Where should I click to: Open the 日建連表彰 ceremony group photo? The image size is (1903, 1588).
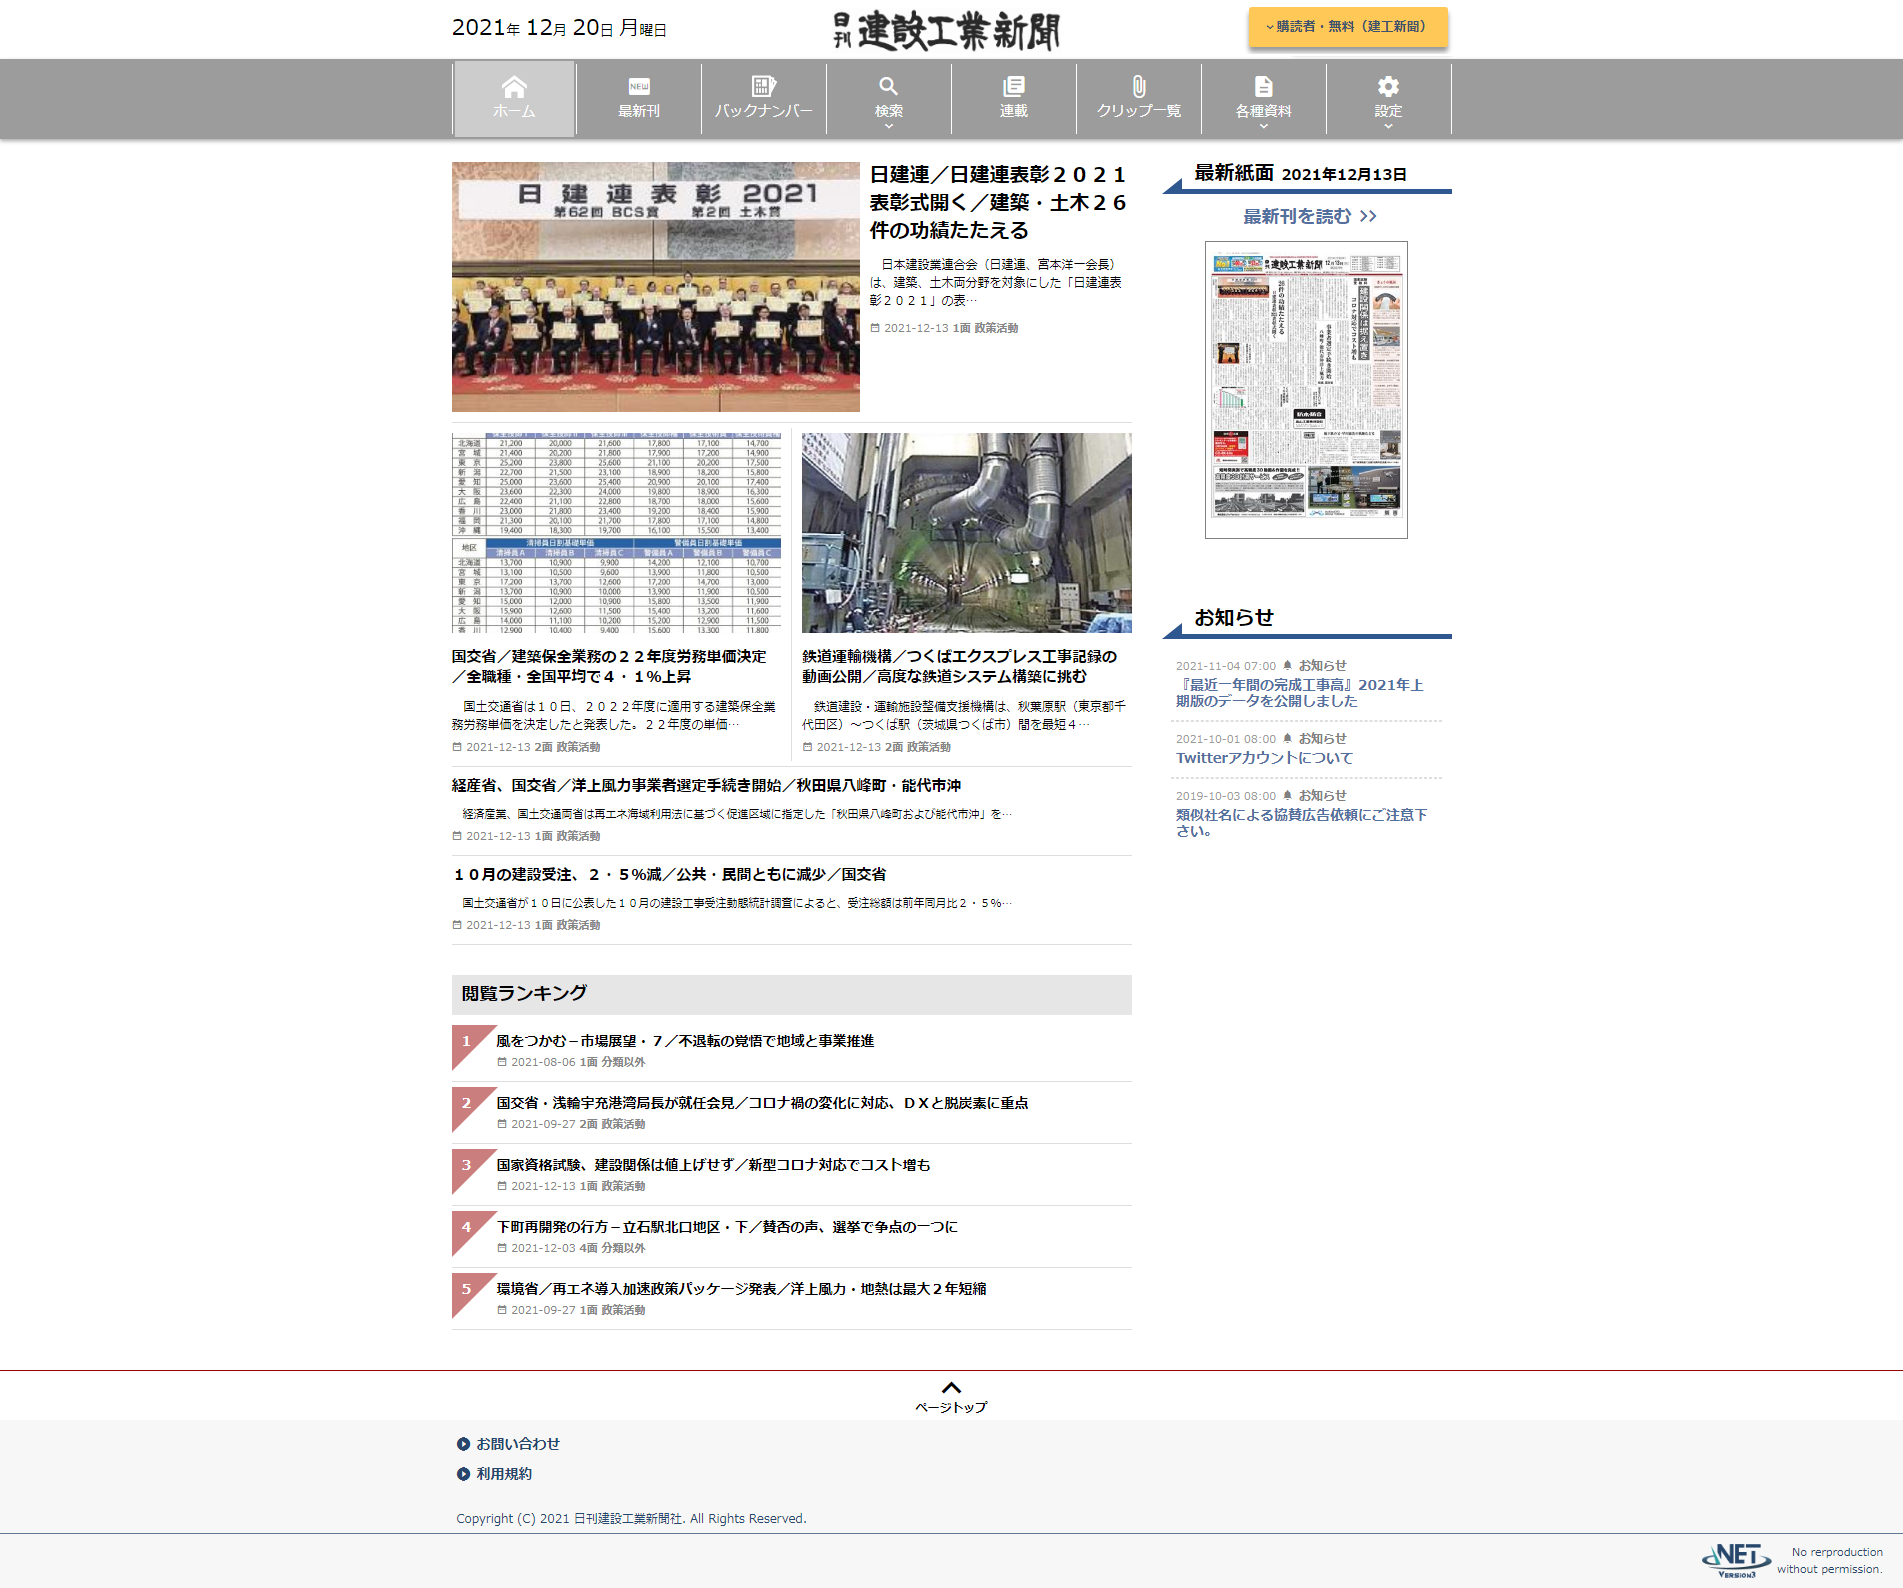point(656,287)
